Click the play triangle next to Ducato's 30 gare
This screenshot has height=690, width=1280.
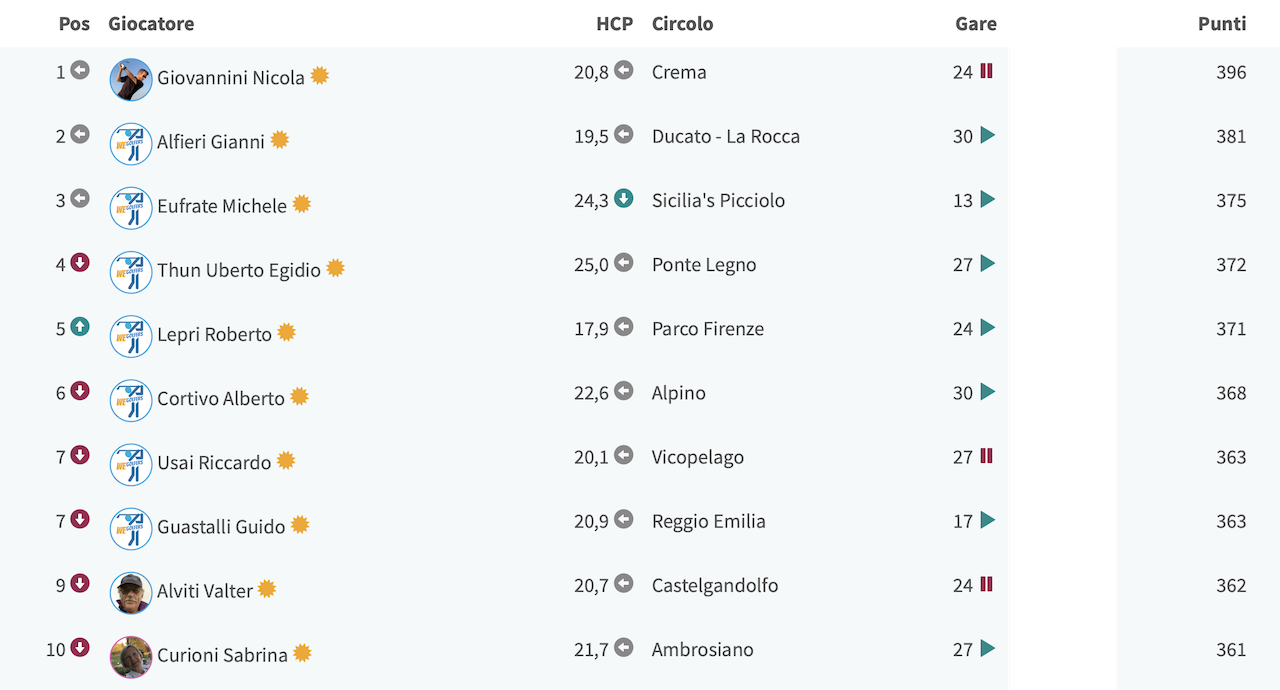point(988,135)
